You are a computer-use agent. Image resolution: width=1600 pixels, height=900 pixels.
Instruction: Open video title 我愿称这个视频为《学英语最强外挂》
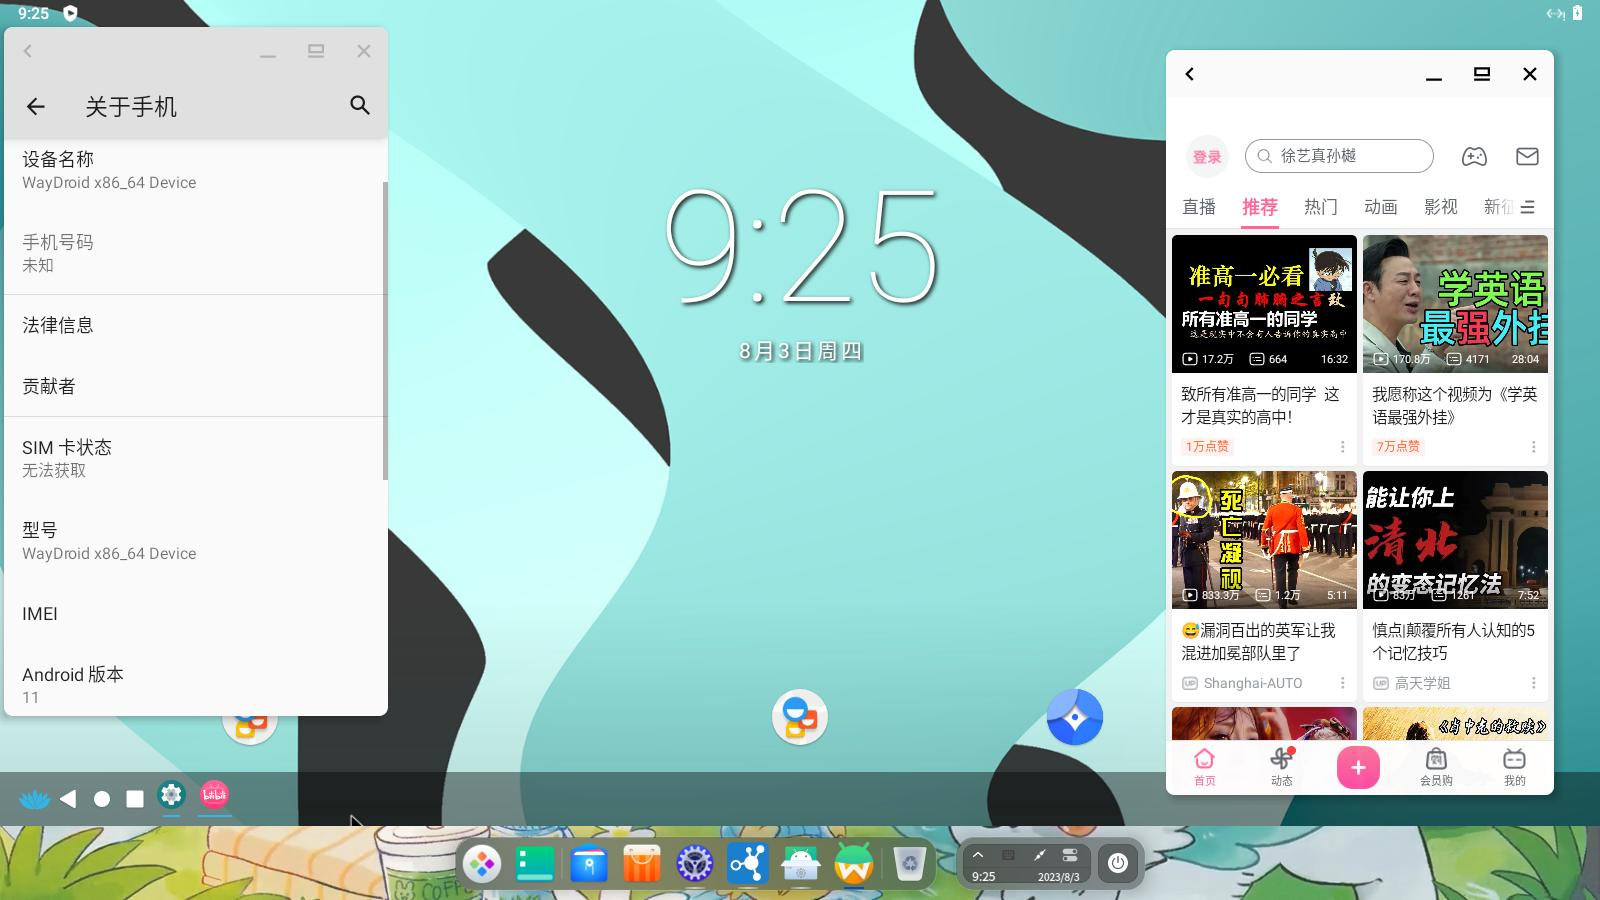(1454, 406)
